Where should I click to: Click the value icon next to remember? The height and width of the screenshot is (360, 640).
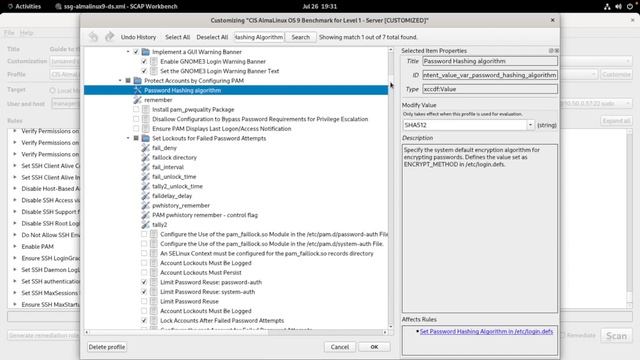click(x=138, y=100)
